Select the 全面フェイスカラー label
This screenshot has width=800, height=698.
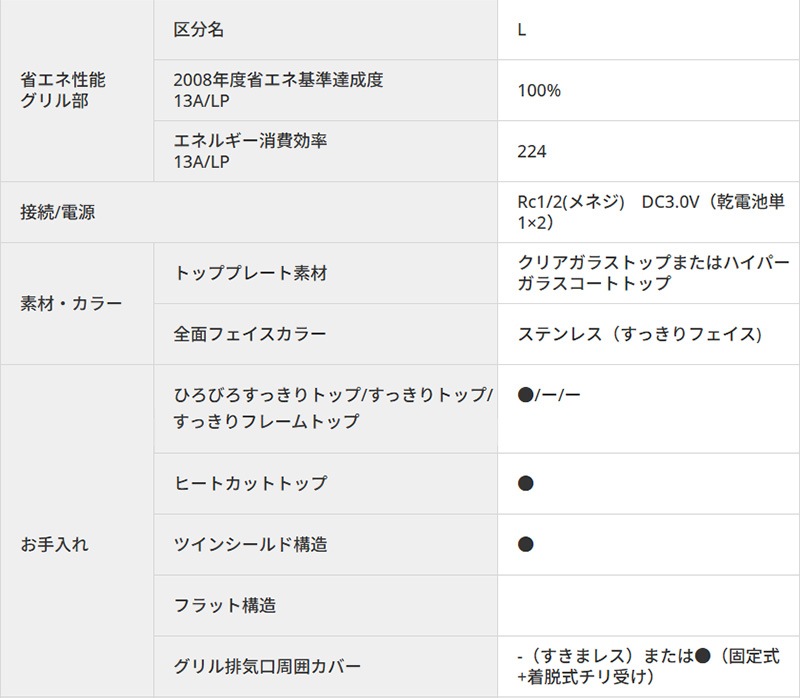point(250,334)
